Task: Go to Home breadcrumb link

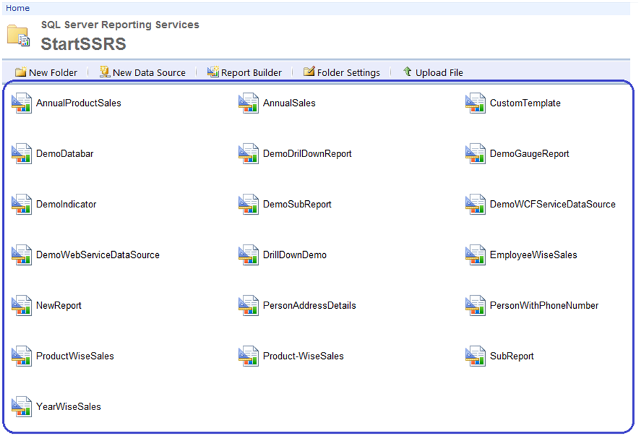Action: (17, 8)
